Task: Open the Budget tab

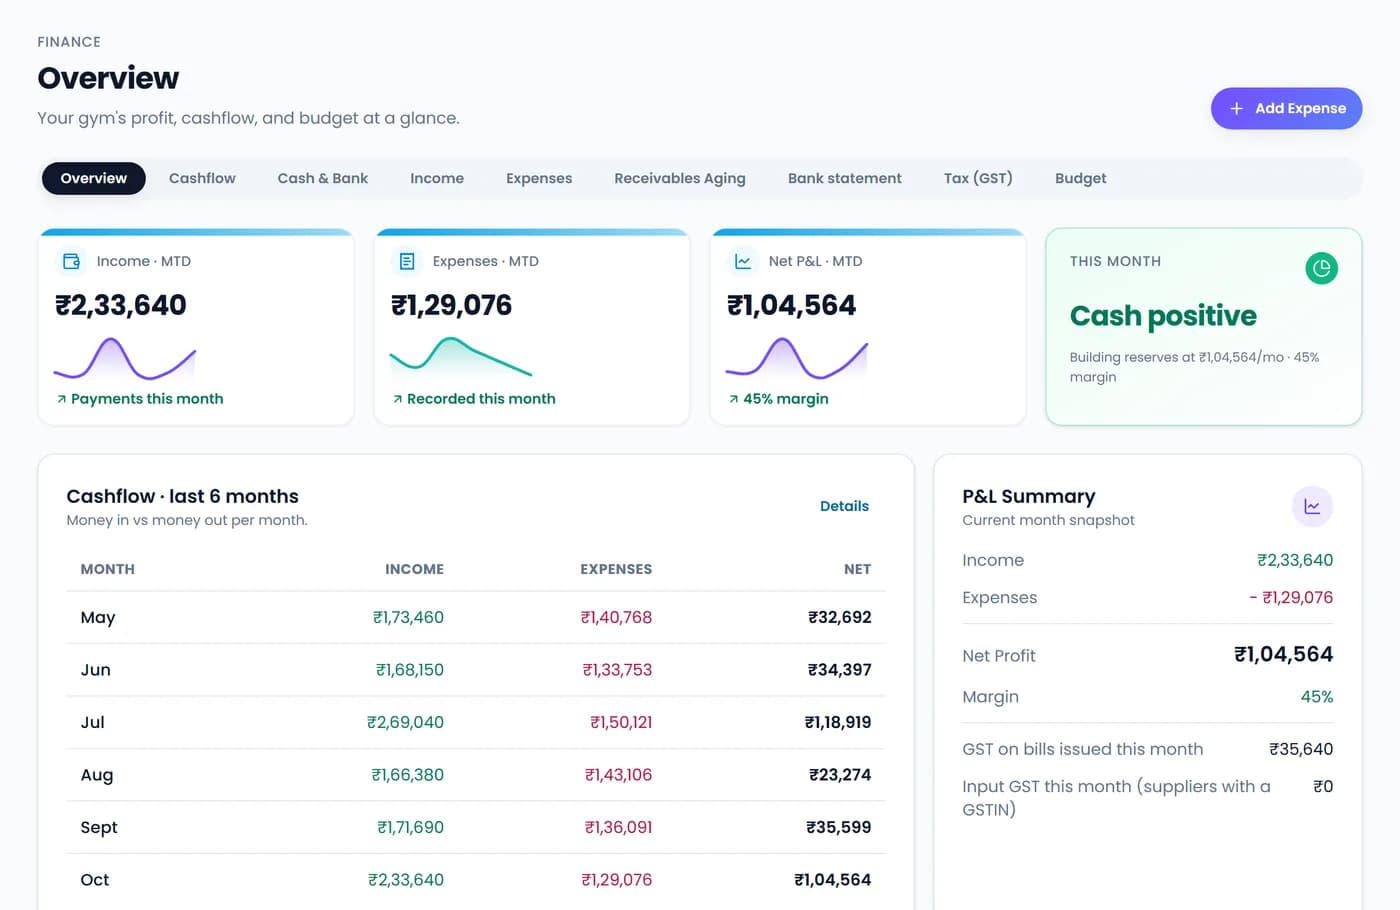Action: pos(1080,178)
